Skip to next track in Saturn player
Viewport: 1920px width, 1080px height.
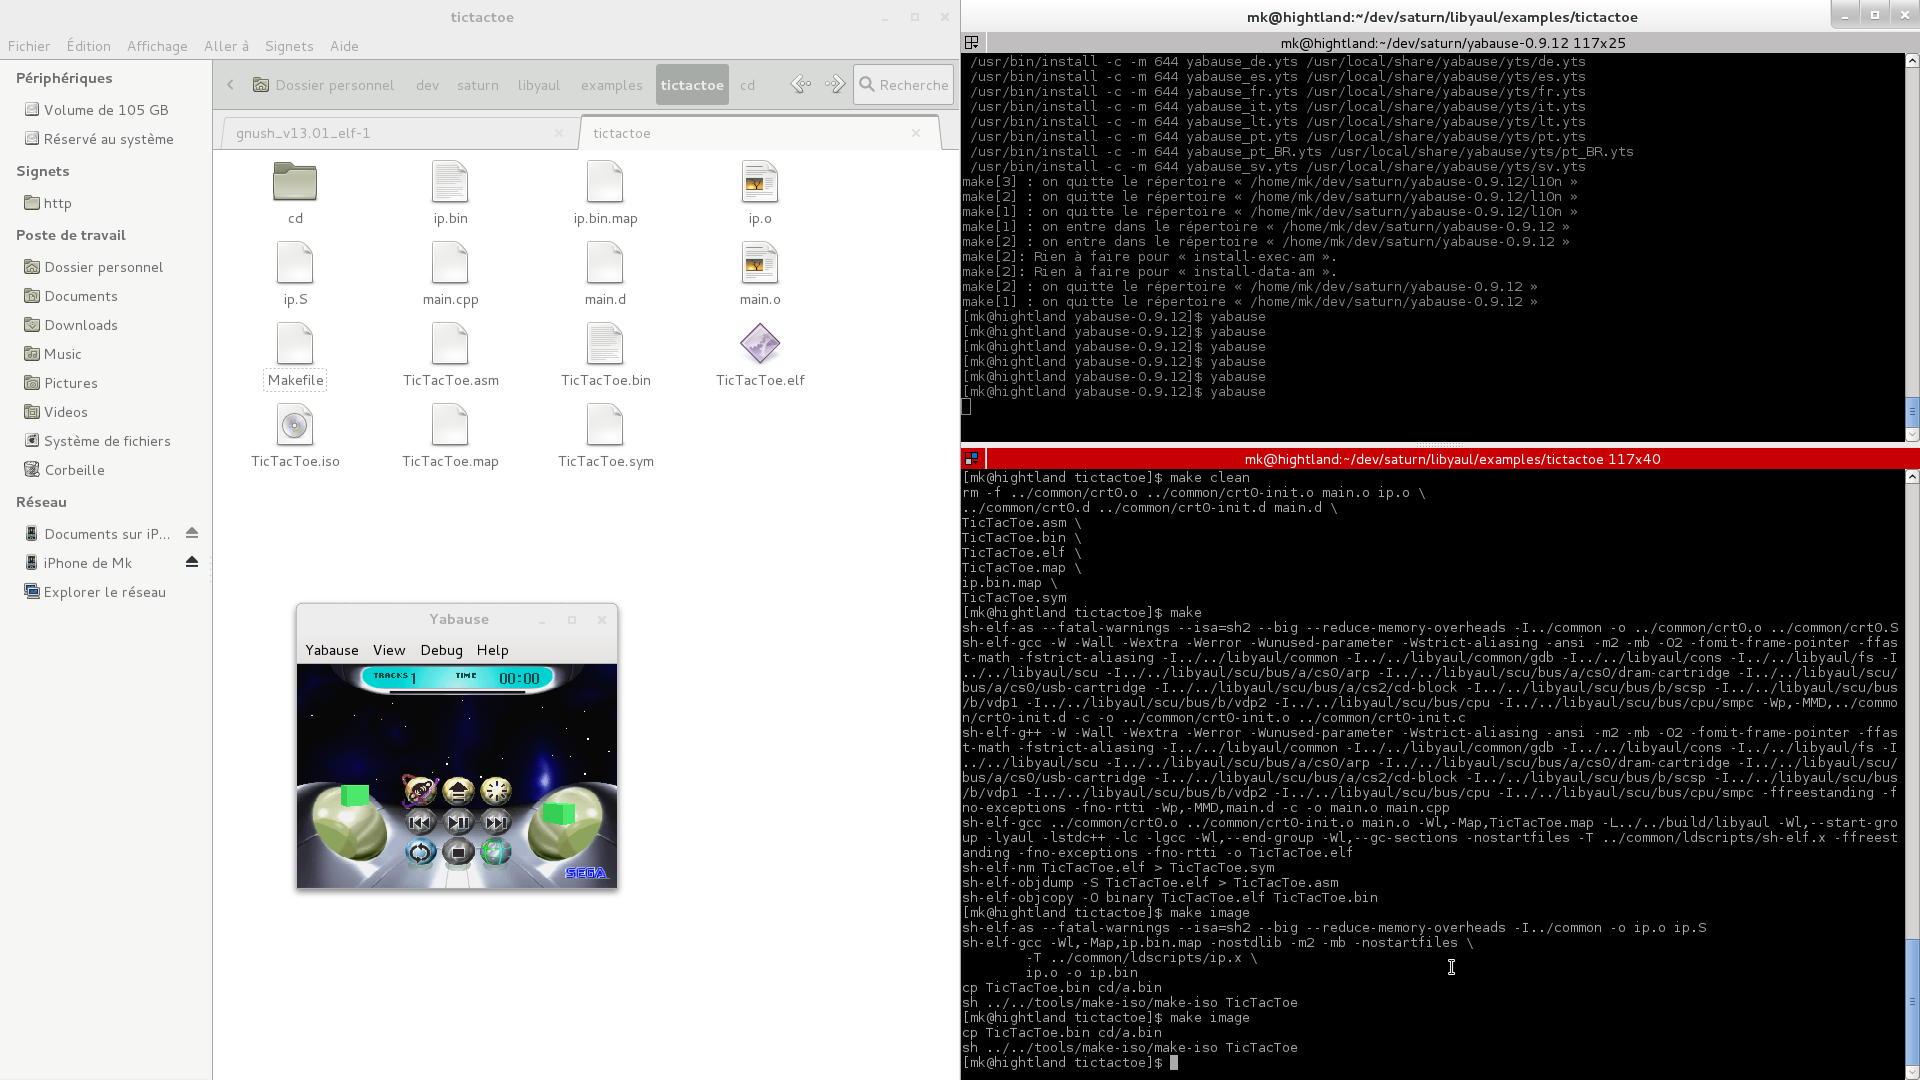[496, 823]
